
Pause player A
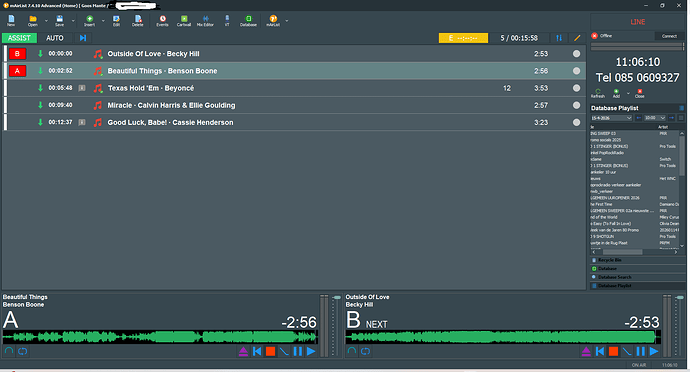coord(297,351)
